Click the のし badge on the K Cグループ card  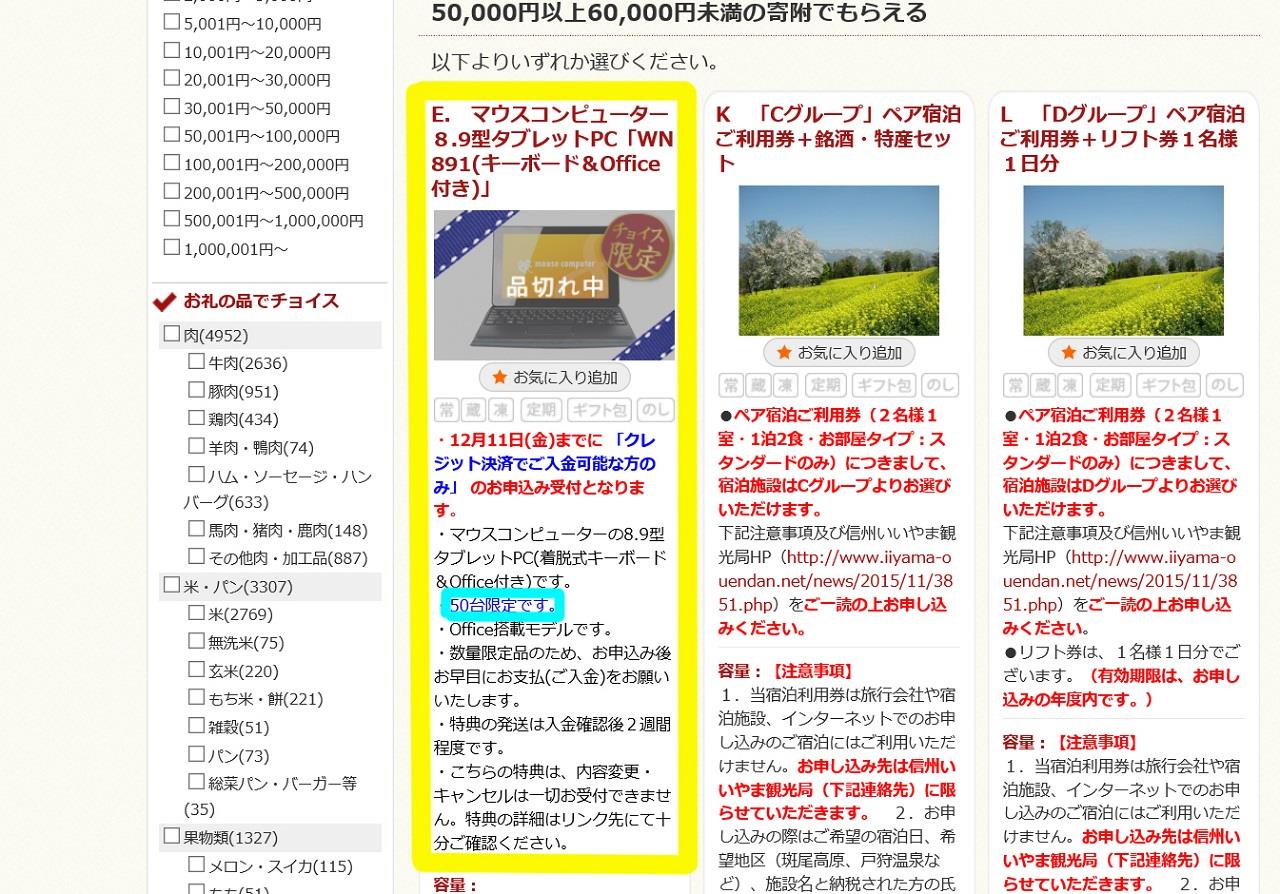tap(941, 384)
